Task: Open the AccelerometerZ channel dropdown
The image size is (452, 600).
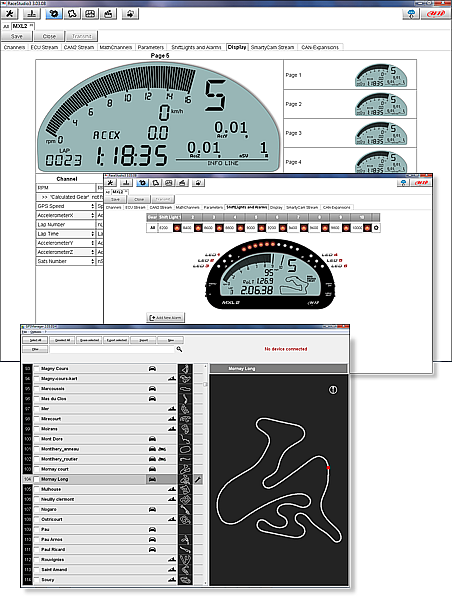Action: (x=65, y=252)
